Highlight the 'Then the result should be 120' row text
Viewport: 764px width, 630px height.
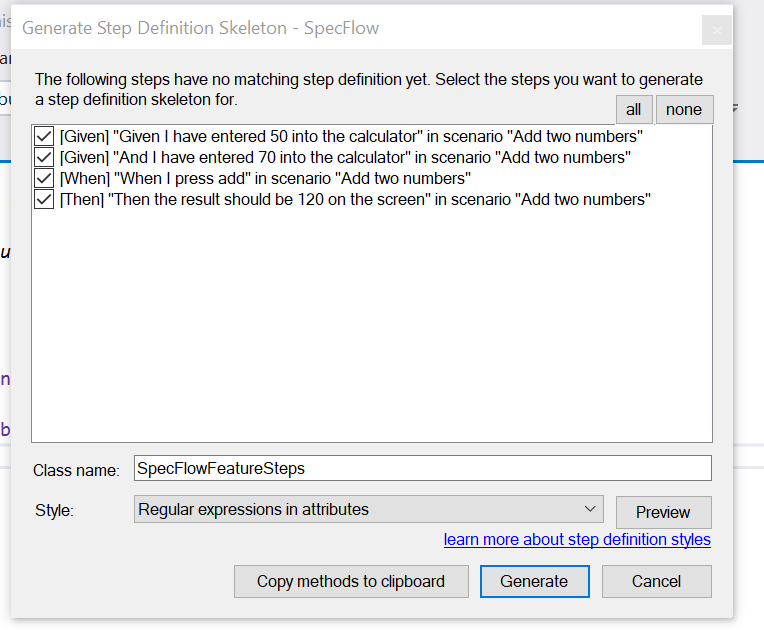coord(355,199)
